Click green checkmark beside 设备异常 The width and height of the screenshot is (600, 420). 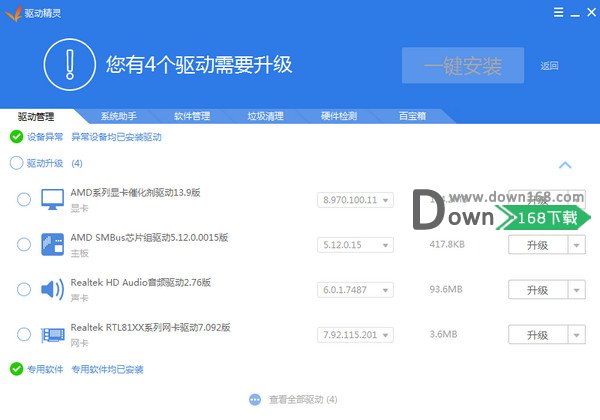click(x=16, y=137)
